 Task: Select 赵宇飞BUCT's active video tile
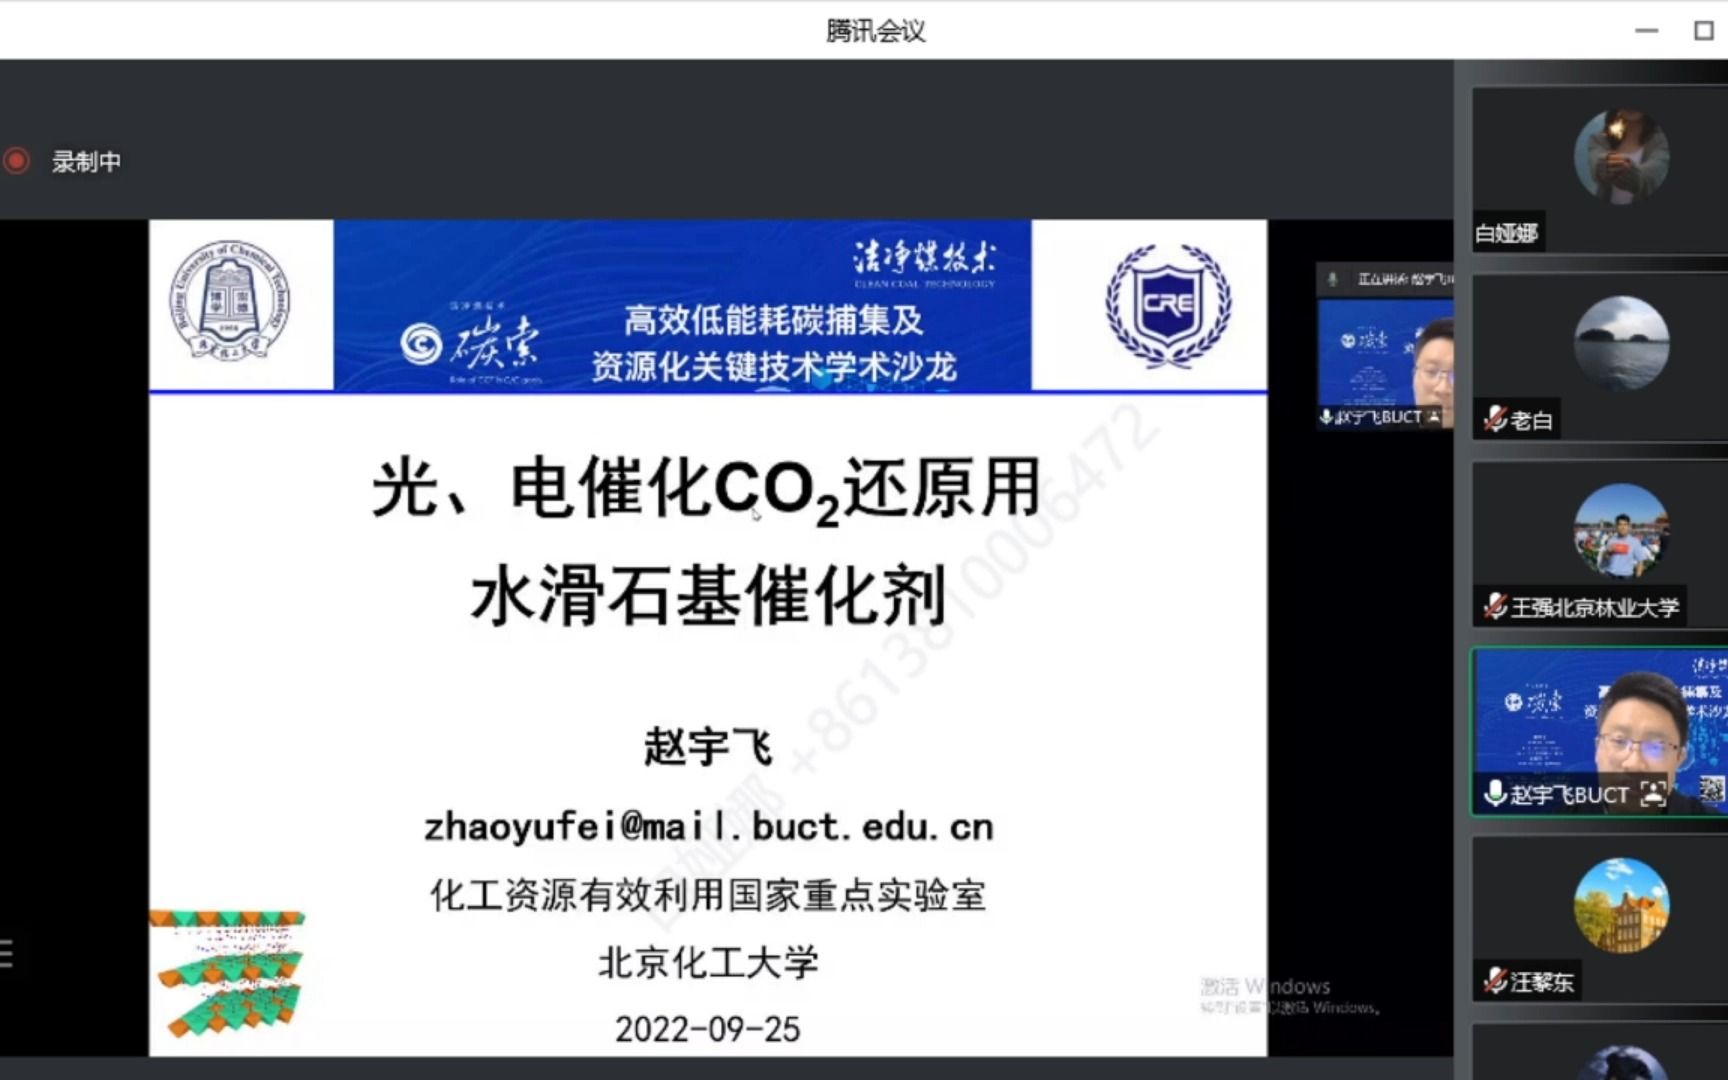[x=1600, y=732]
